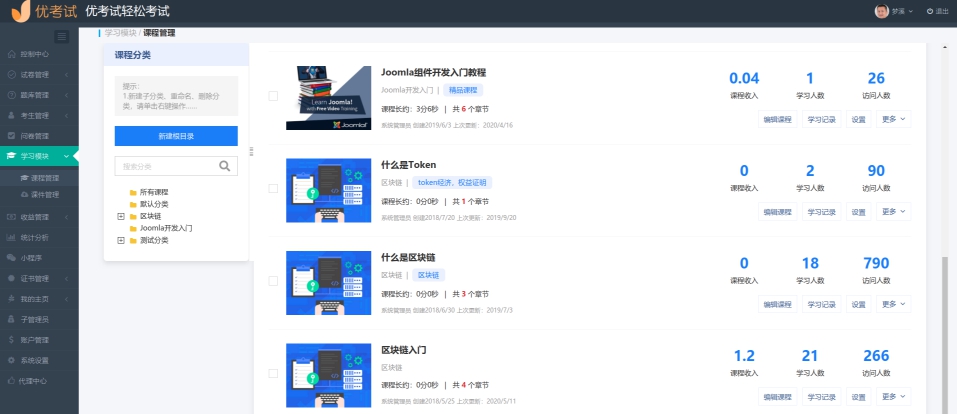This screenshot has width=957, height=414.
Task: Click the 账户管理 dollar sign icon
Action: pyautogui.click(x=11, y=340)
